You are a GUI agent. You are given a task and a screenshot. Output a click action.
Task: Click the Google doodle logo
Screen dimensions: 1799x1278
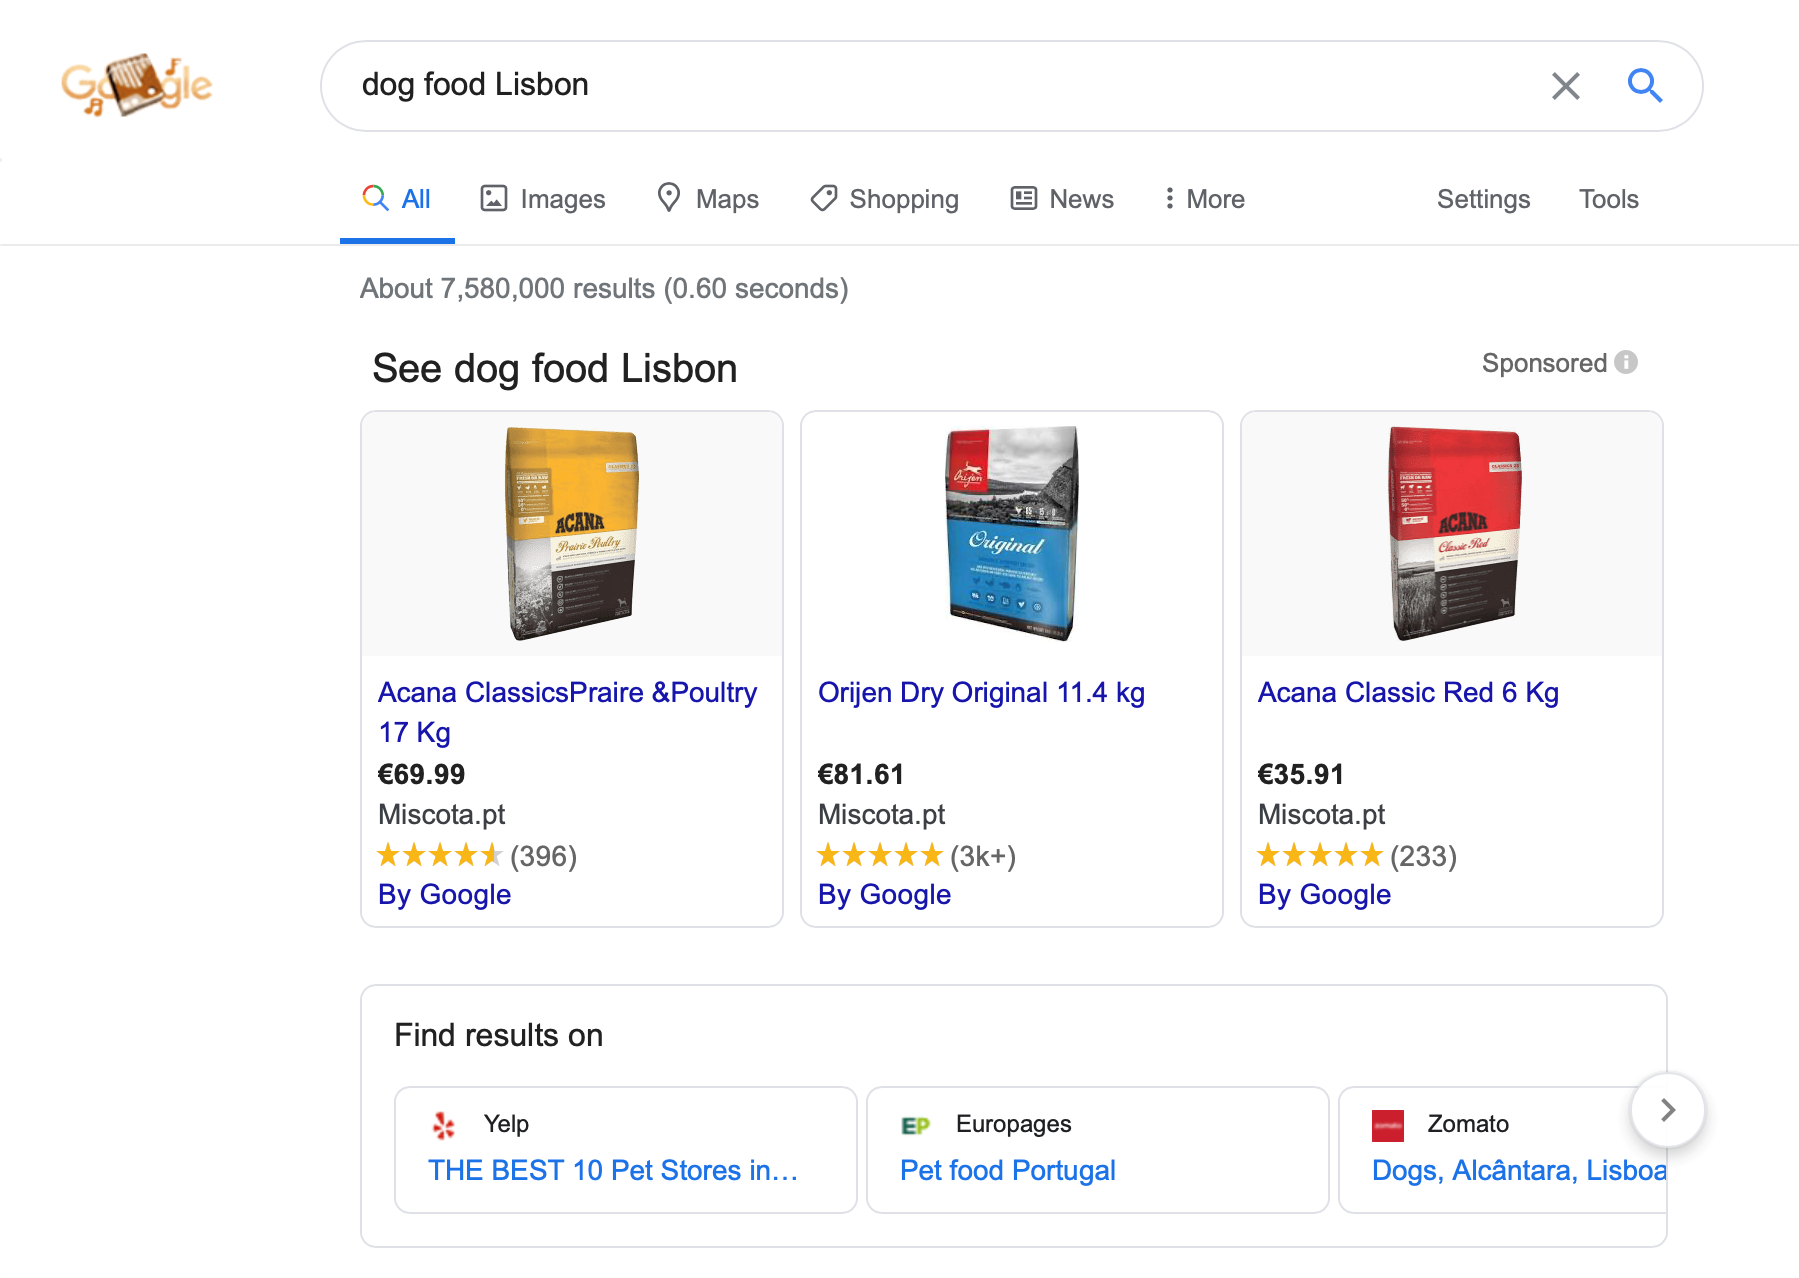(x=137, y=85)
